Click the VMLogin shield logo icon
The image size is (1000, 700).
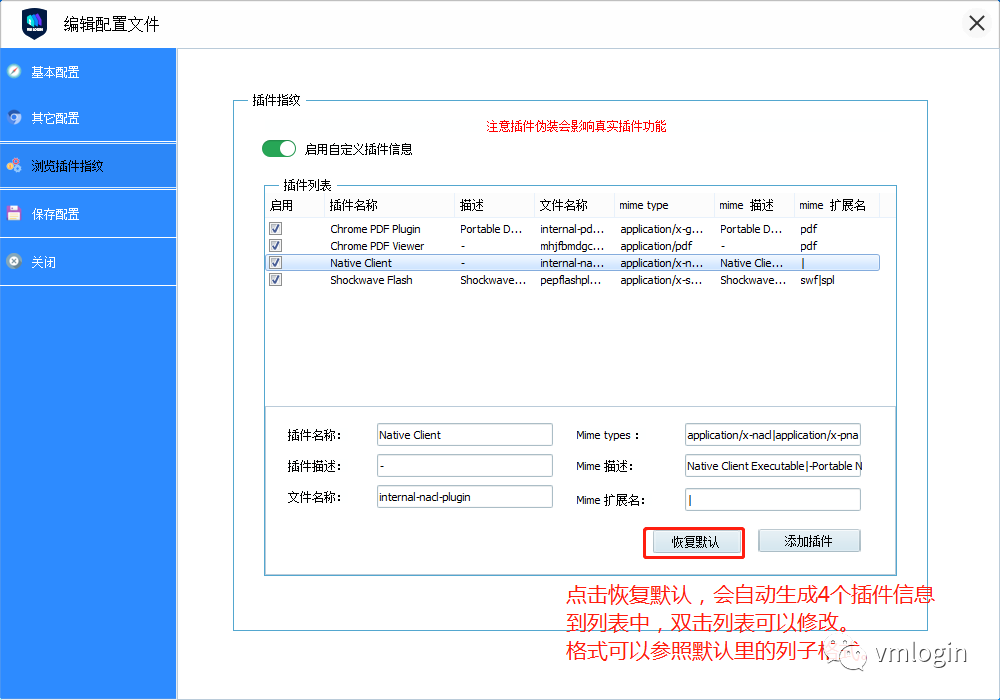pyautogui.click(x=34, y=23)
